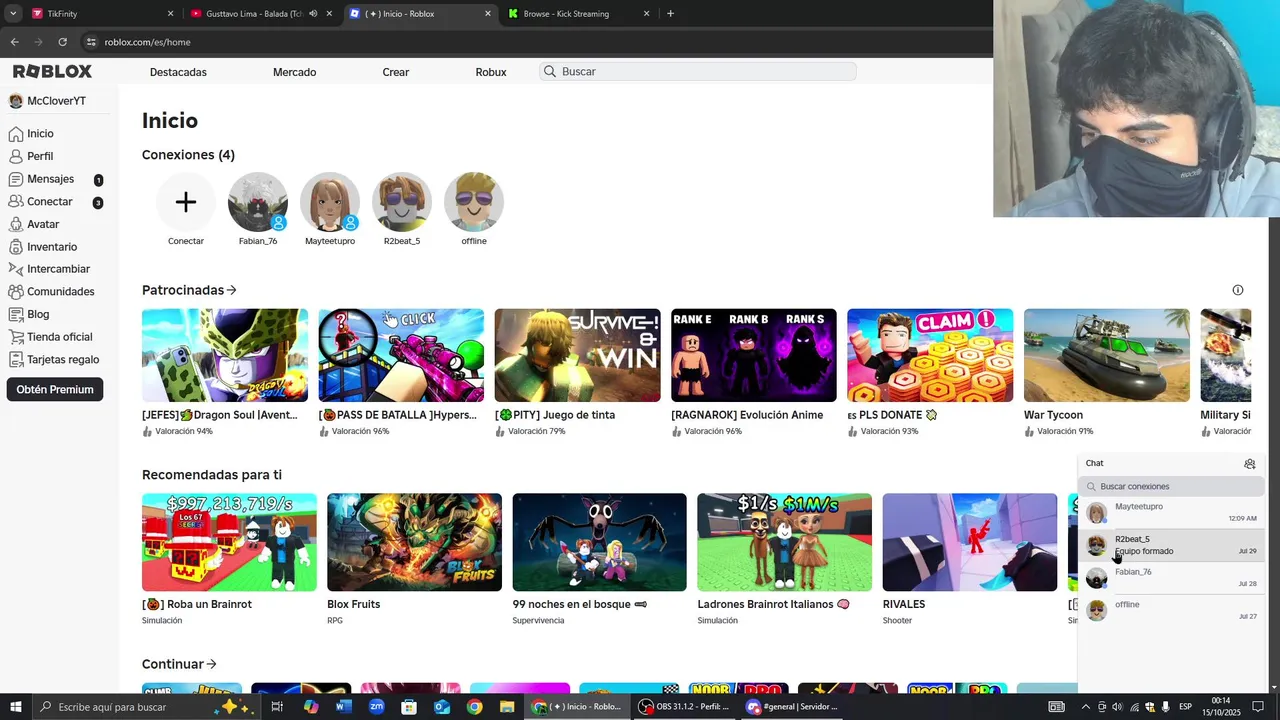Open Windows Start menu
The height and width of the screenshot is (720, 1280).
(16, 707)
